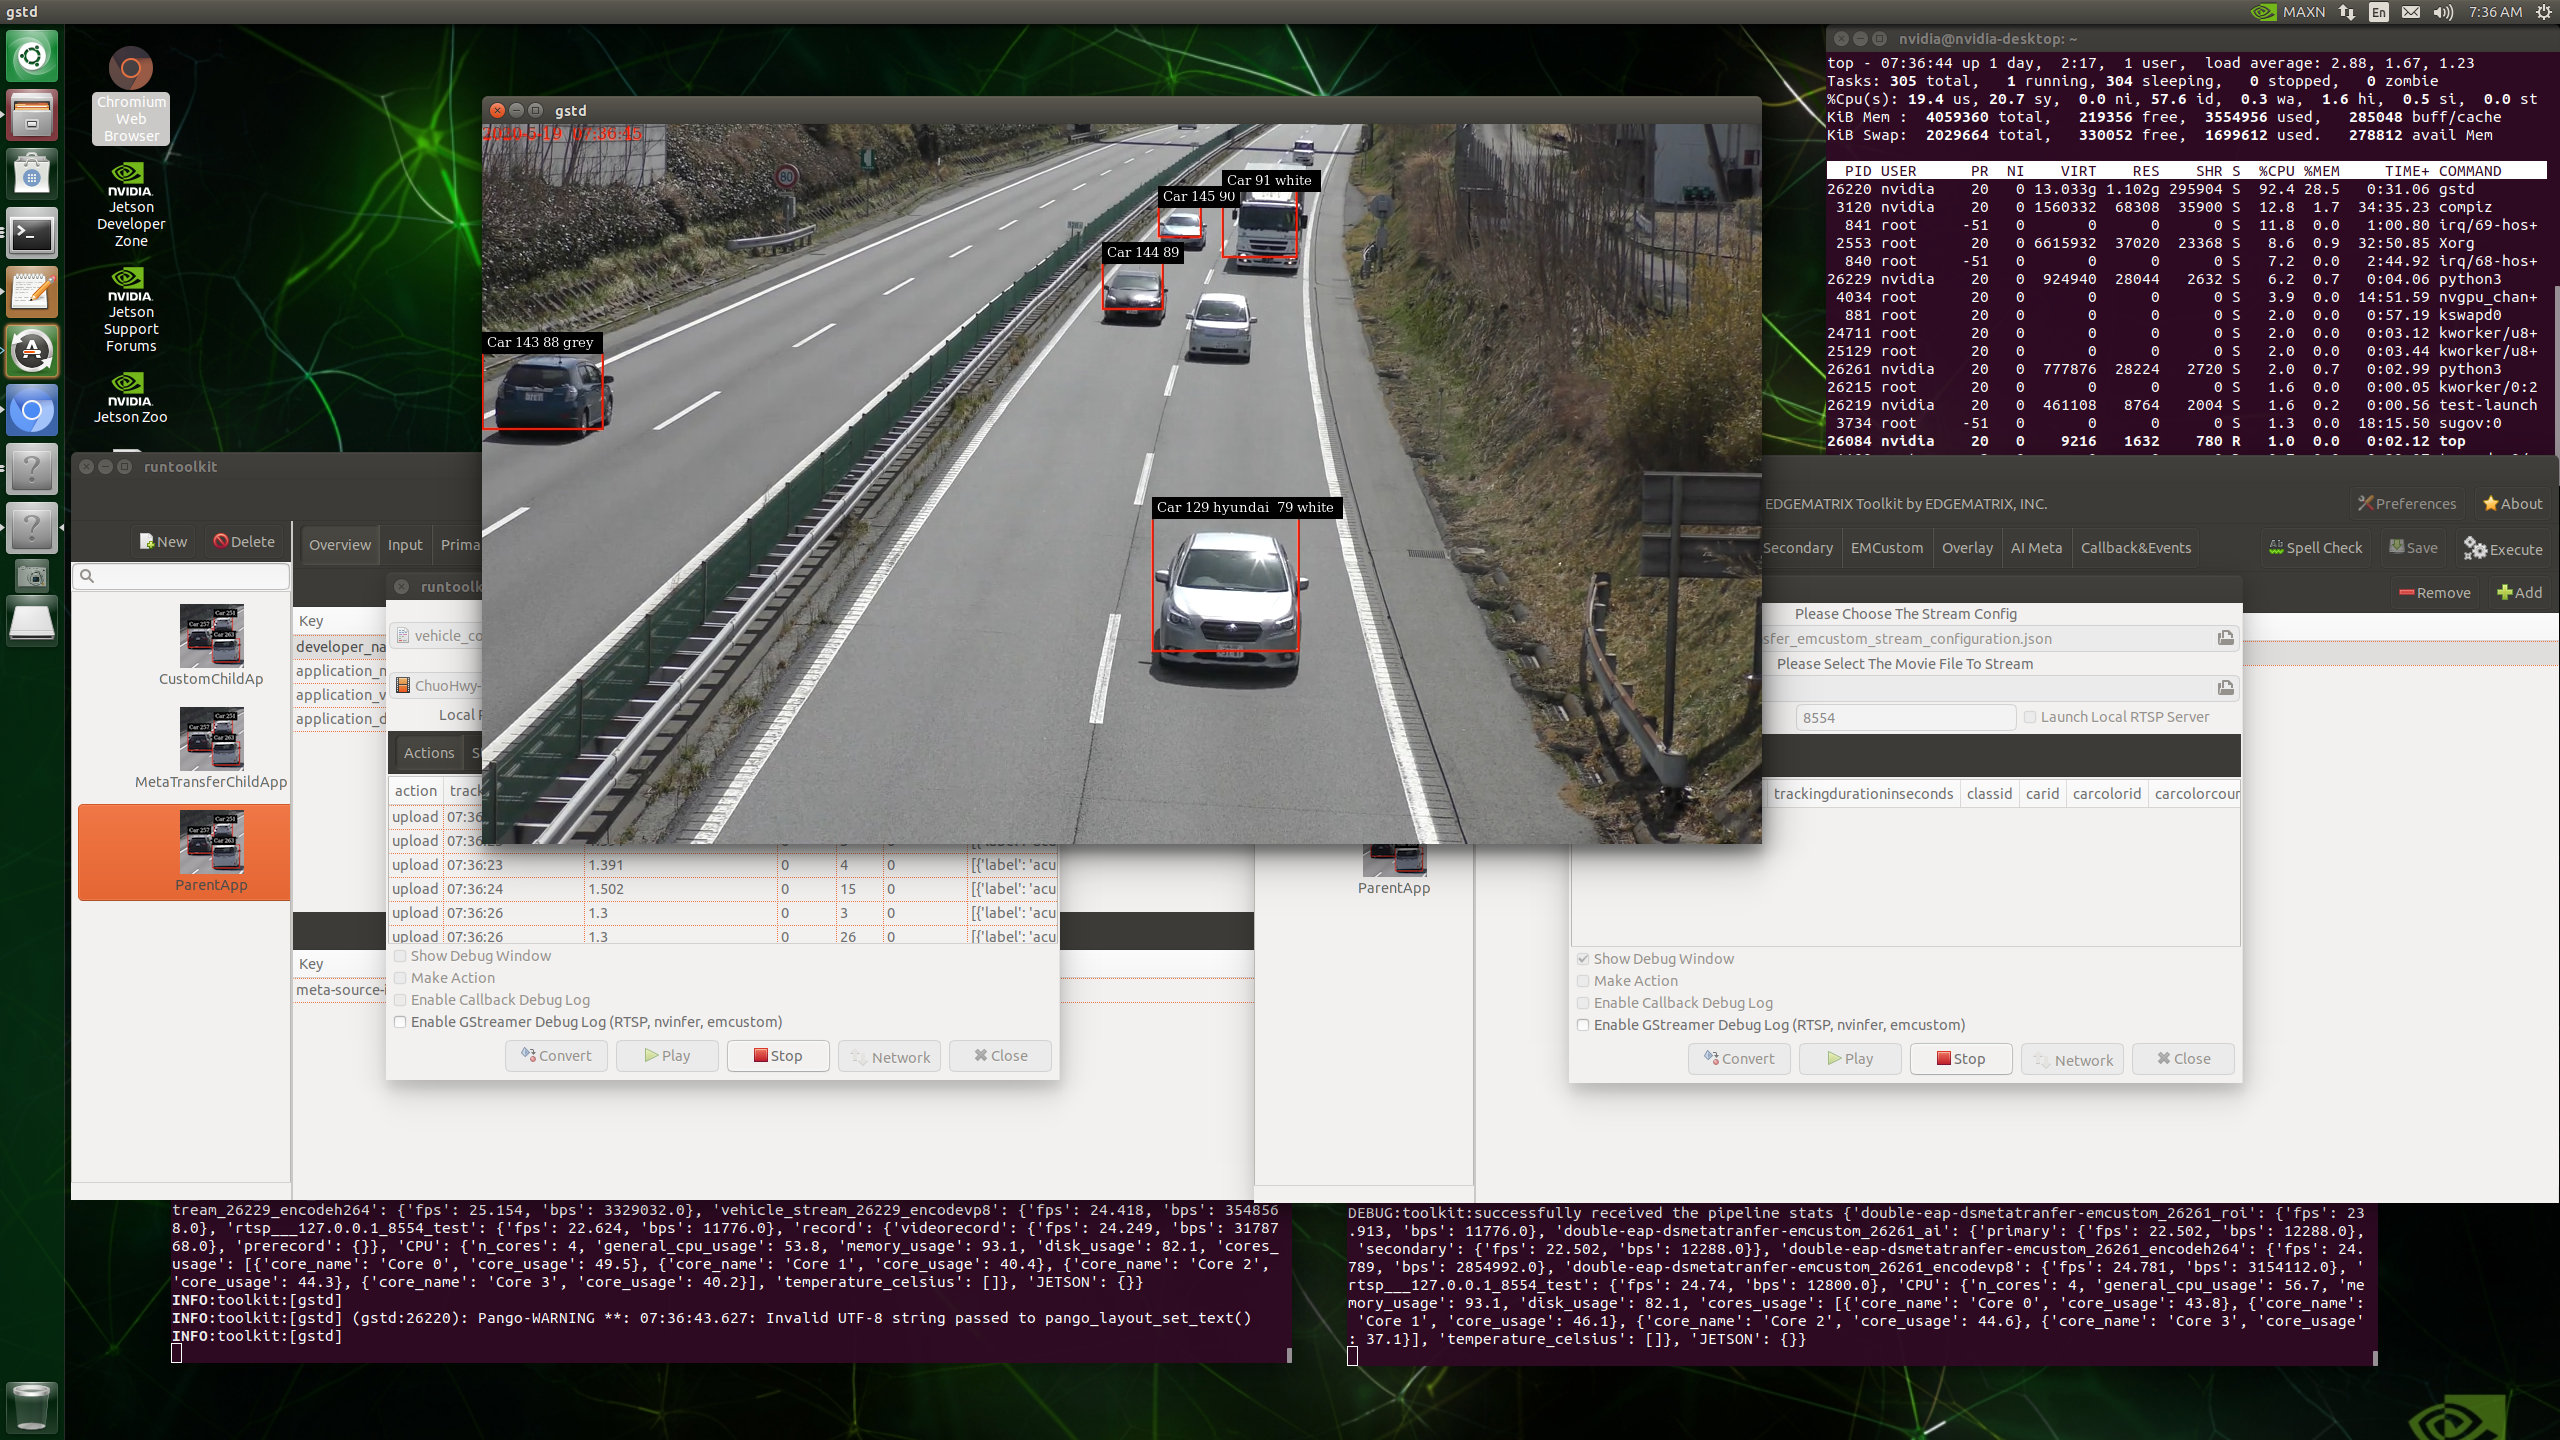Click Network in the right runtoolkit dialog
Image resolution: width=2560 pixels, height=1440 pixels.
[x=2072, y=1058]
